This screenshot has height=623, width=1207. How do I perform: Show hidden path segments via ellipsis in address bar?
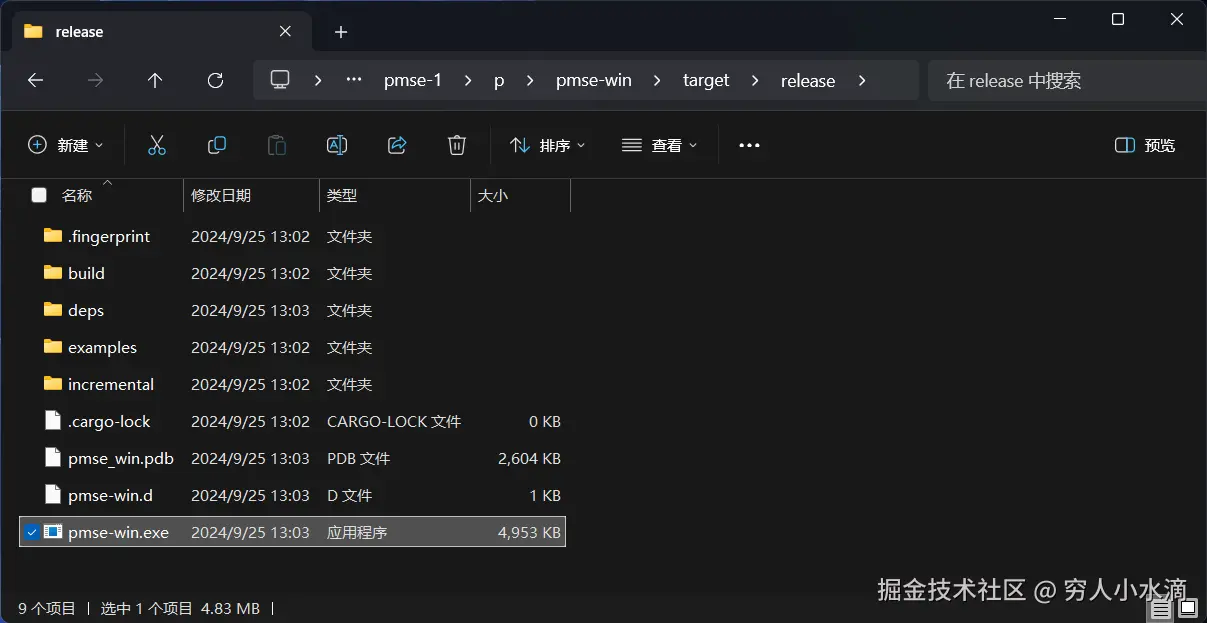point(354,80)
